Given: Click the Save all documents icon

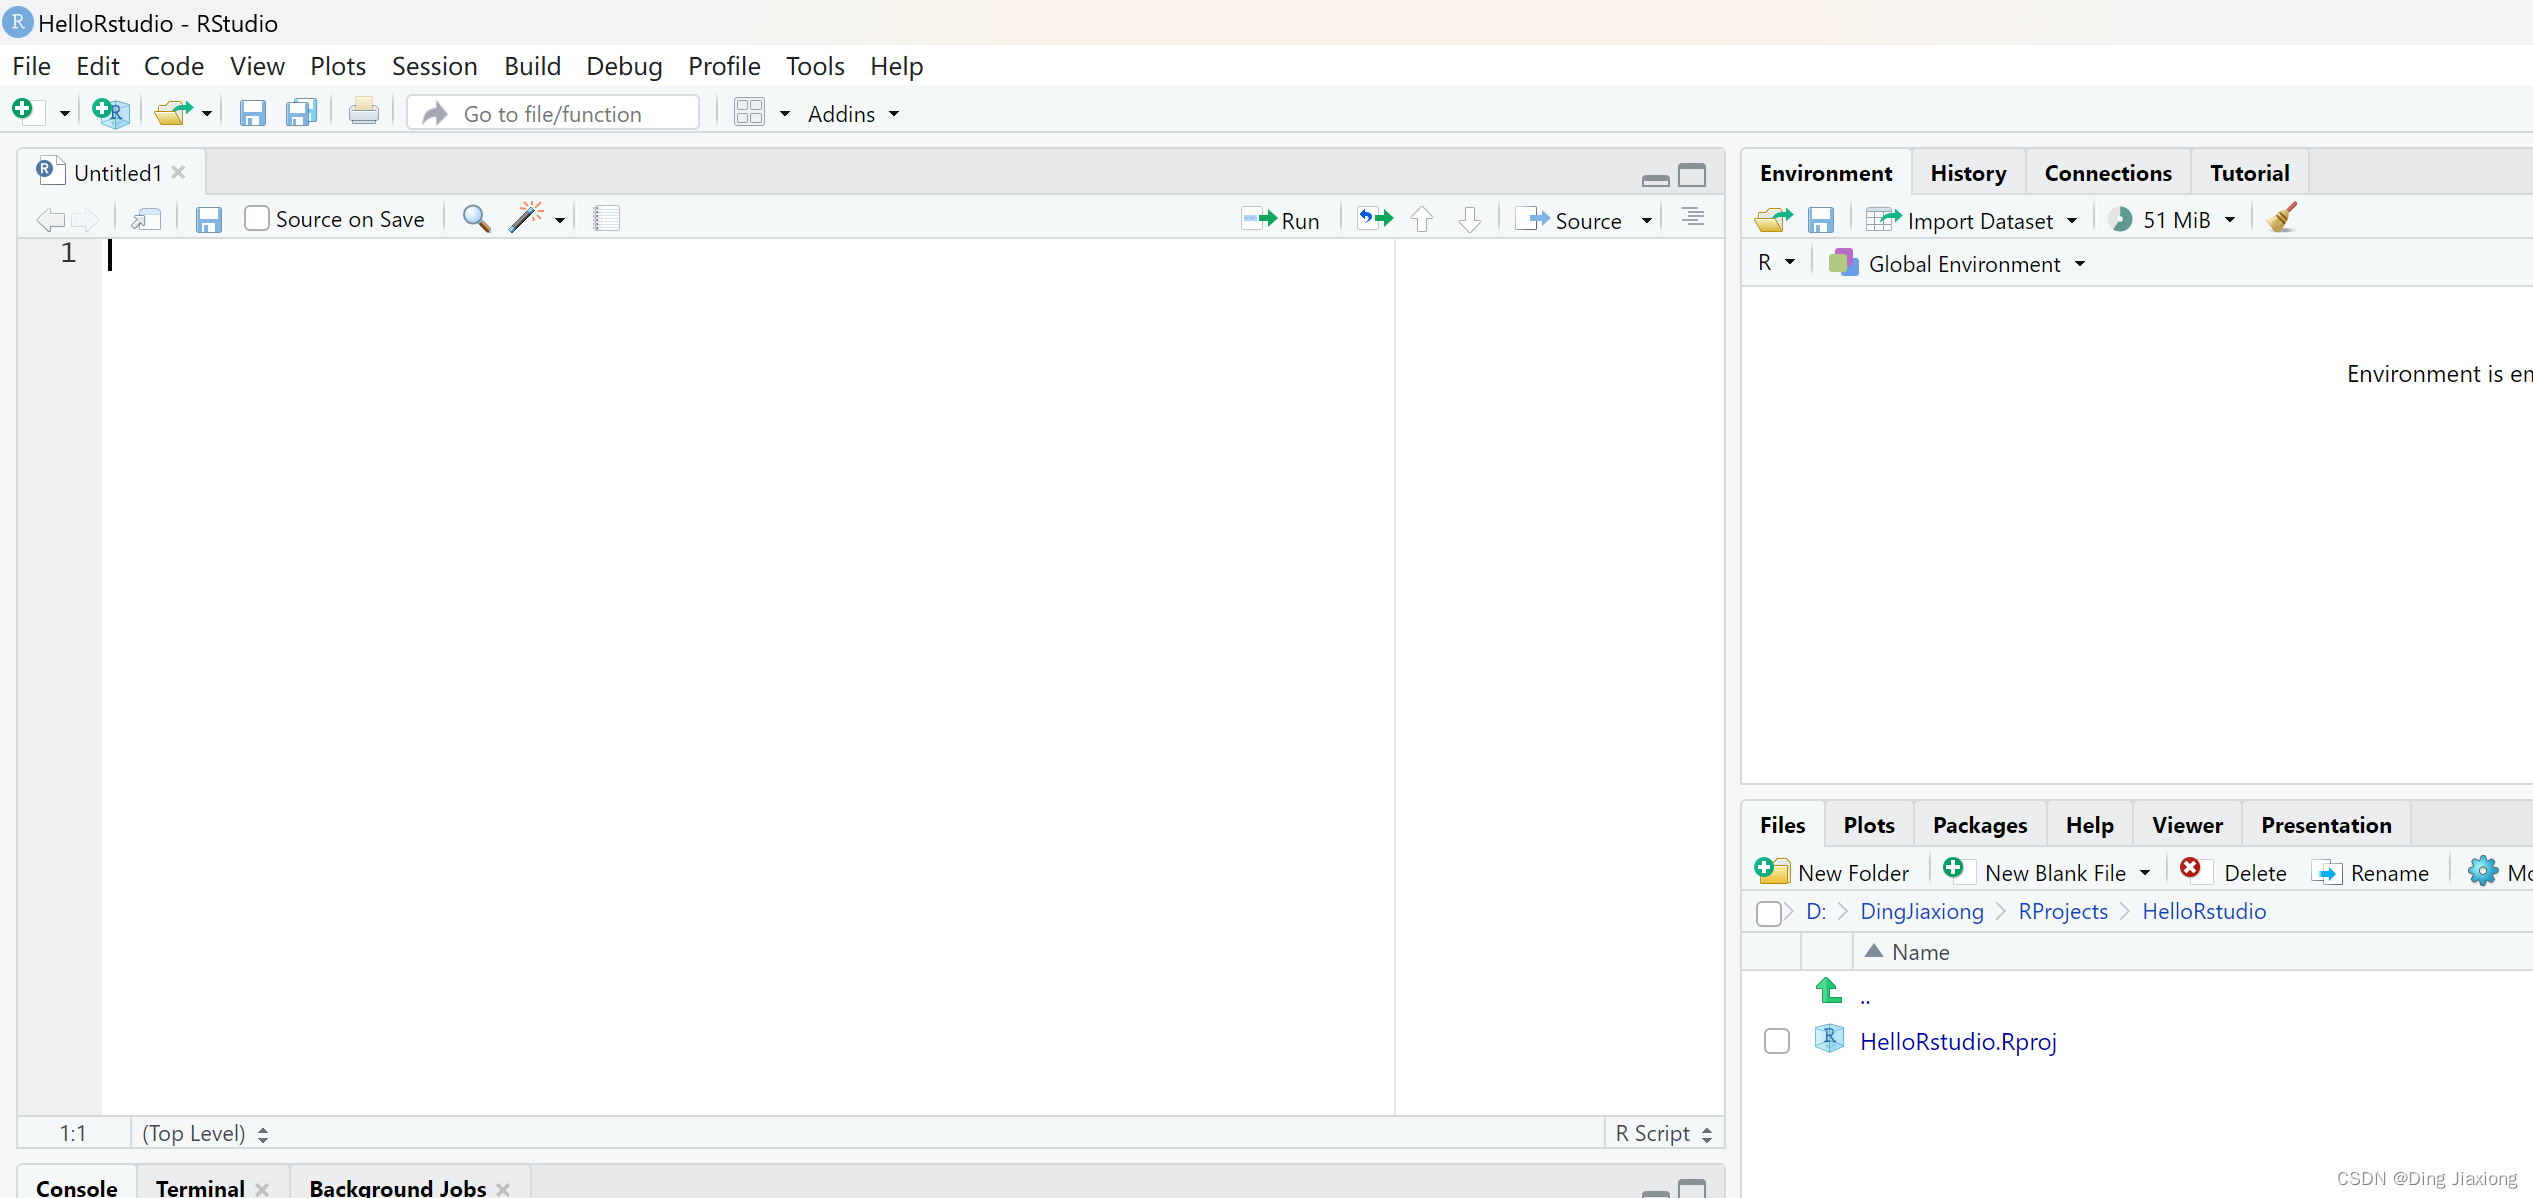Looking at the screenshot, I should (x=301, y=113).
